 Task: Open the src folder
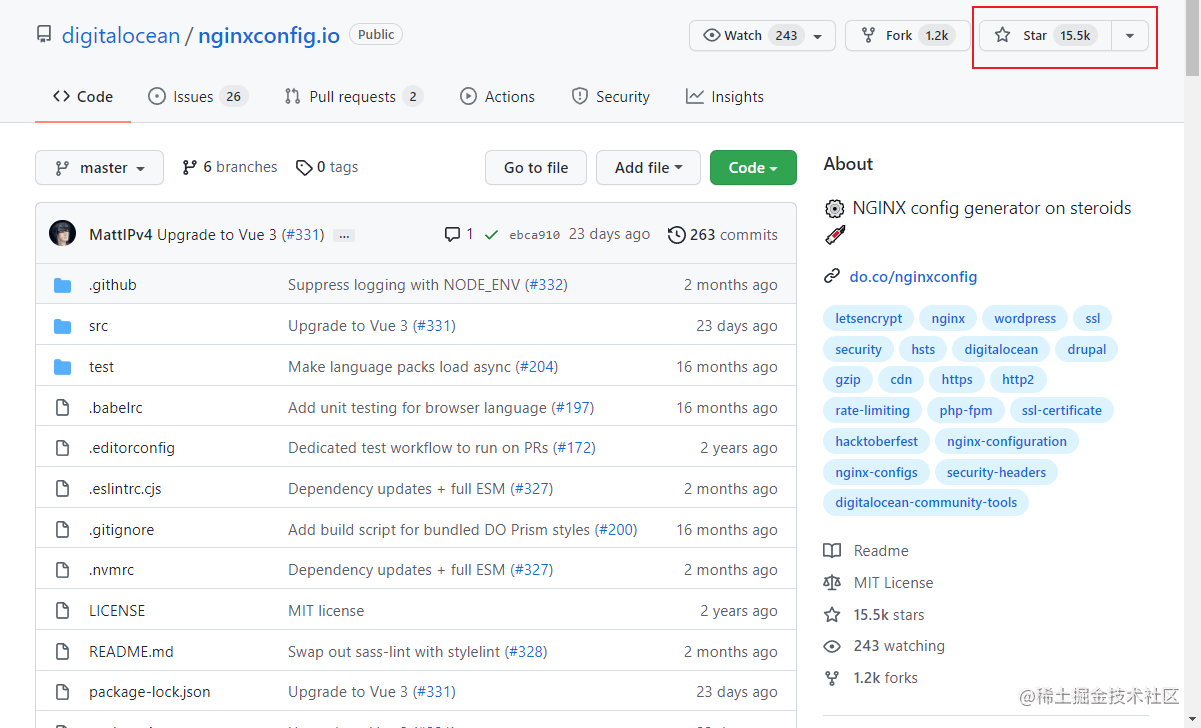click(98, 326)
